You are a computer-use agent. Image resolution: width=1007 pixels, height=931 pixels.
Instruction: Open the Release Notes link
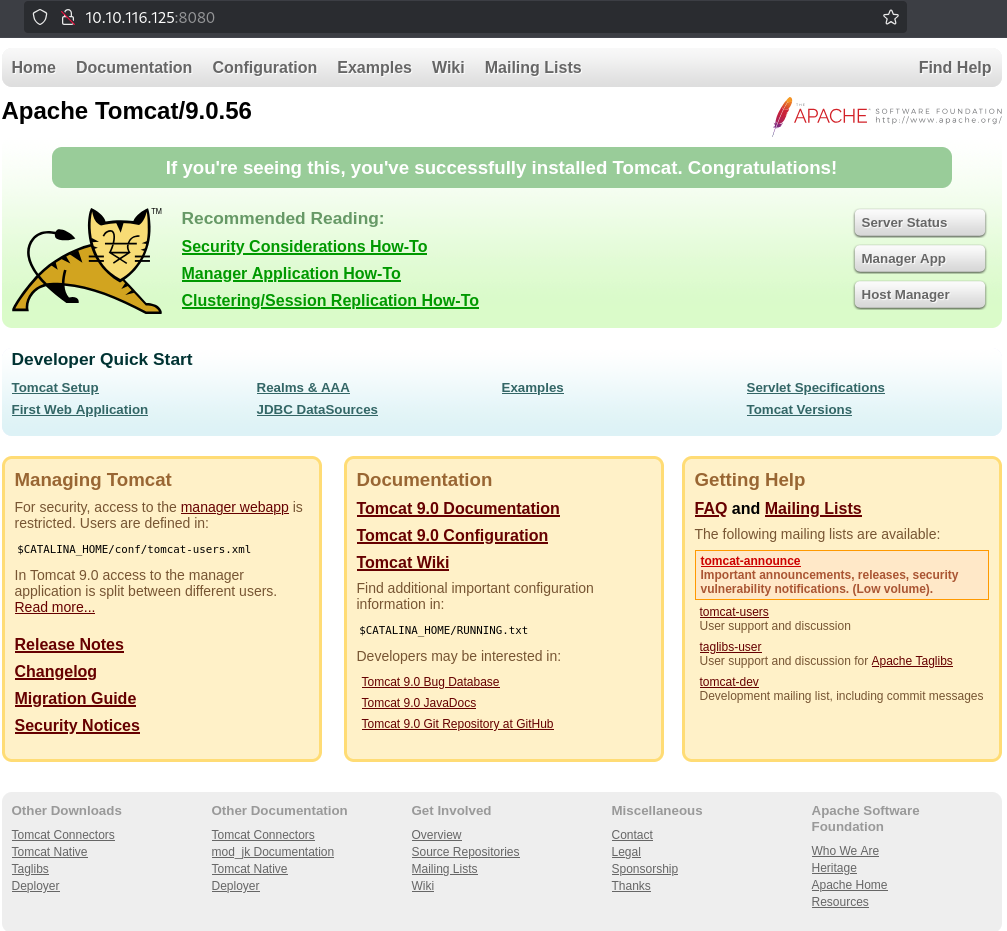click(x=69, y=645)
